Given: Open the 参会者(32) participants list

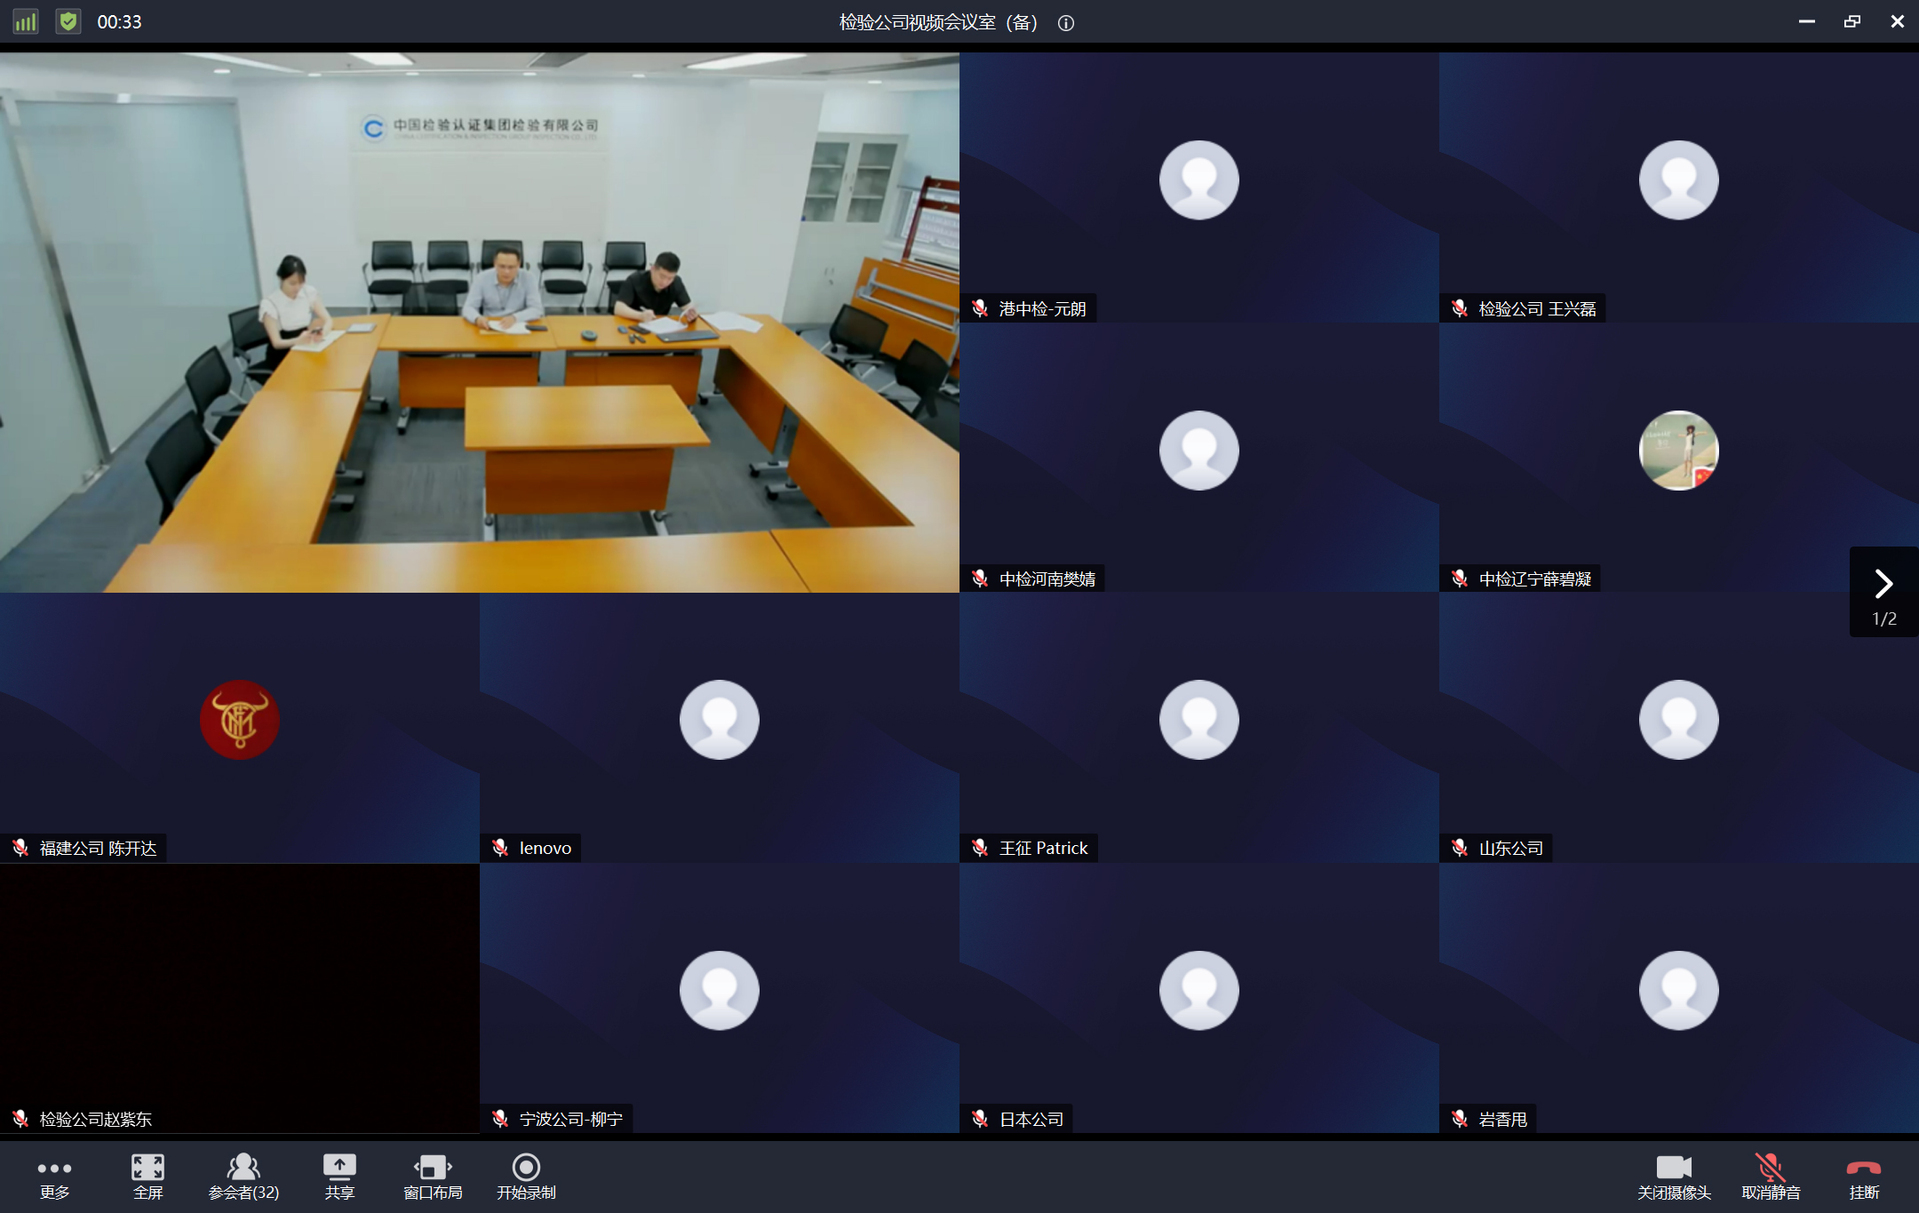Looking at the screenshot, I should (x=243, y=1177).
